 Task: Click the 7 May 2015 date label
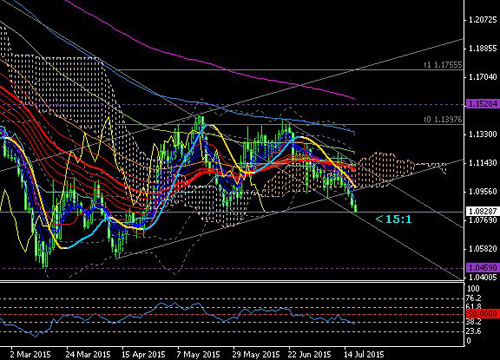198,354
